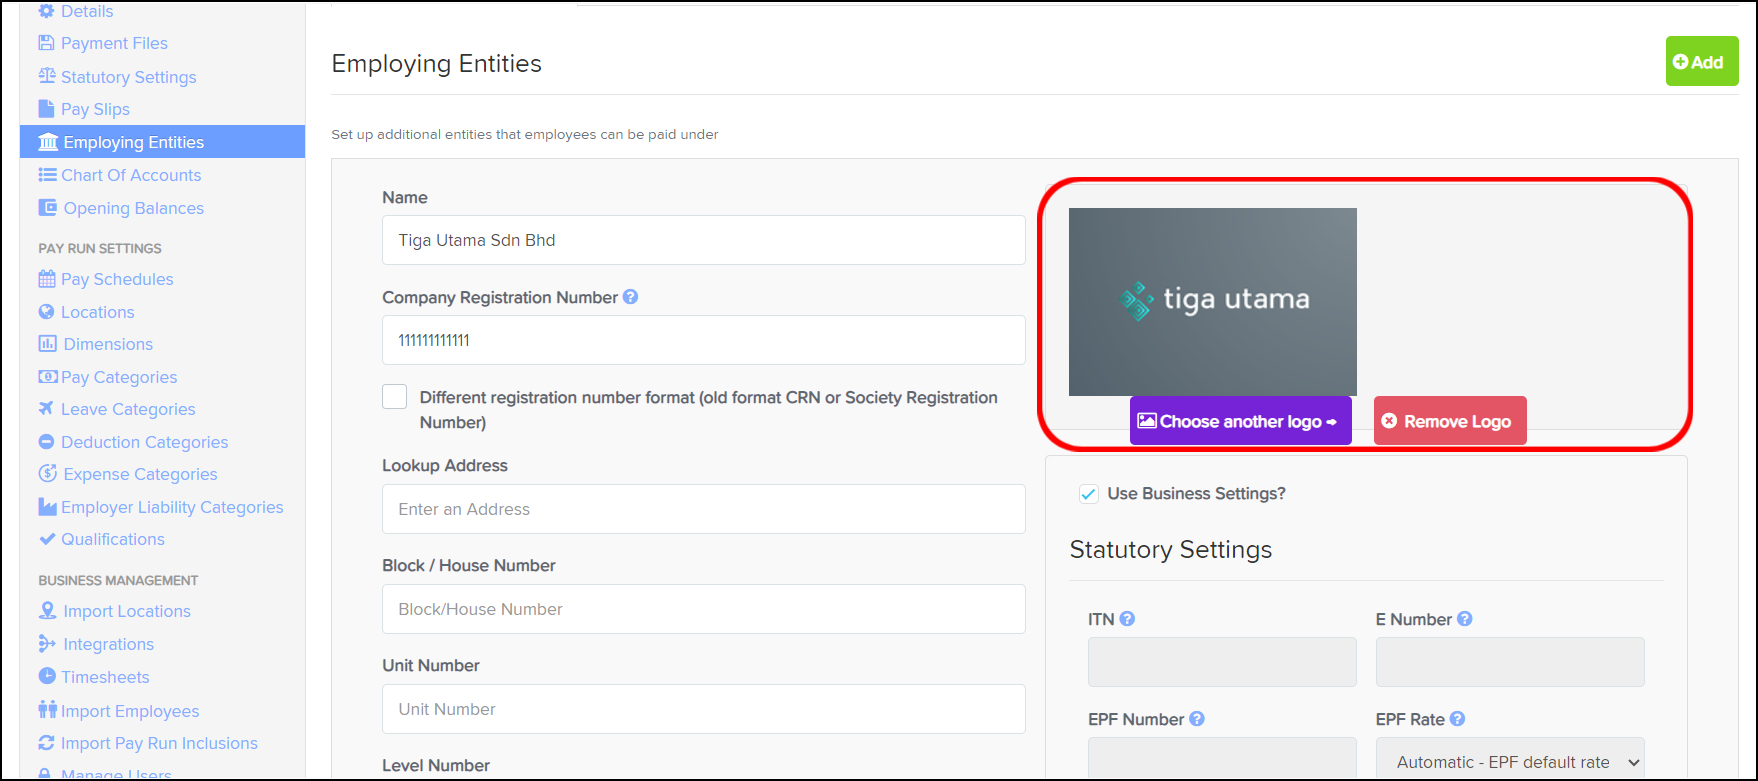Click the EPF Number help icon

click(1197, 719)
